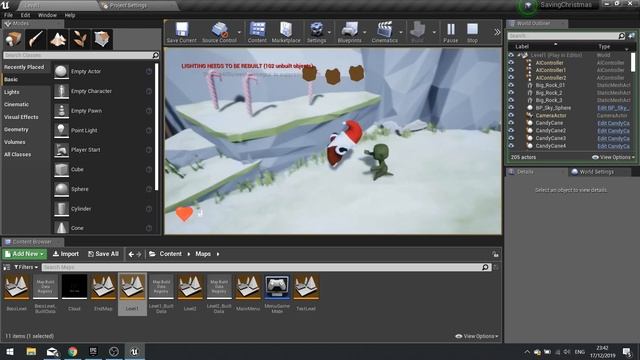Open Source Control dropdown arrow
The width and height of the screenshot is (640, 360).
(x=239, y=32)
